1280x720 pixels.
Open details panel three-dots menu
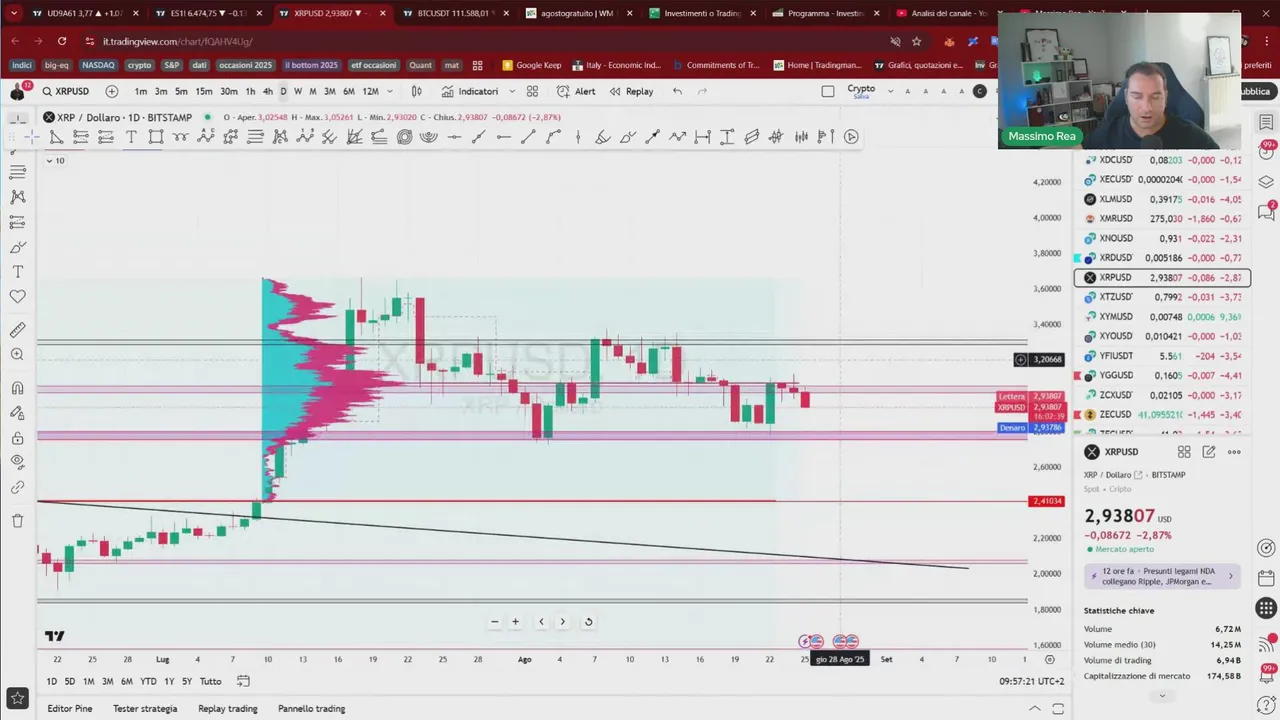pyautogui.click(x=1234, y=452)
